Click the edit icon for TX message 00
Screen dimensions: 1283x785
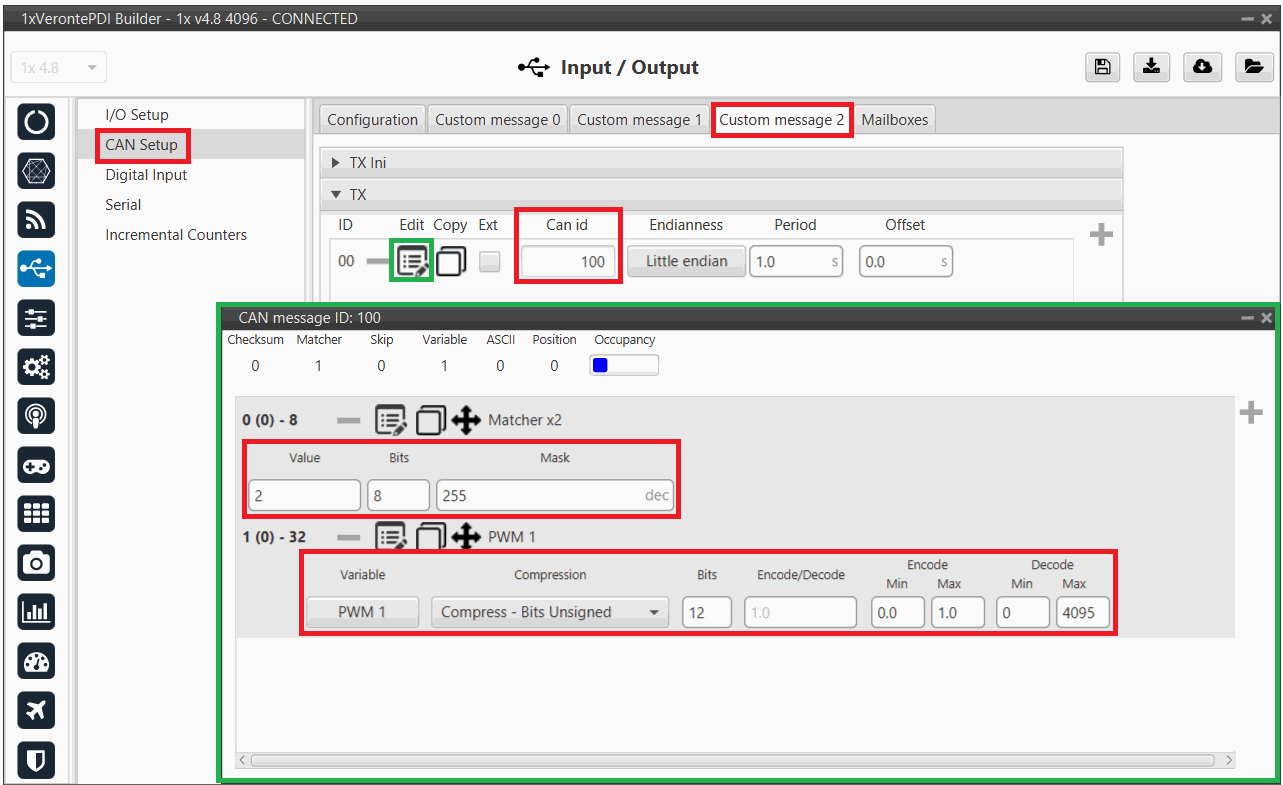413,262
